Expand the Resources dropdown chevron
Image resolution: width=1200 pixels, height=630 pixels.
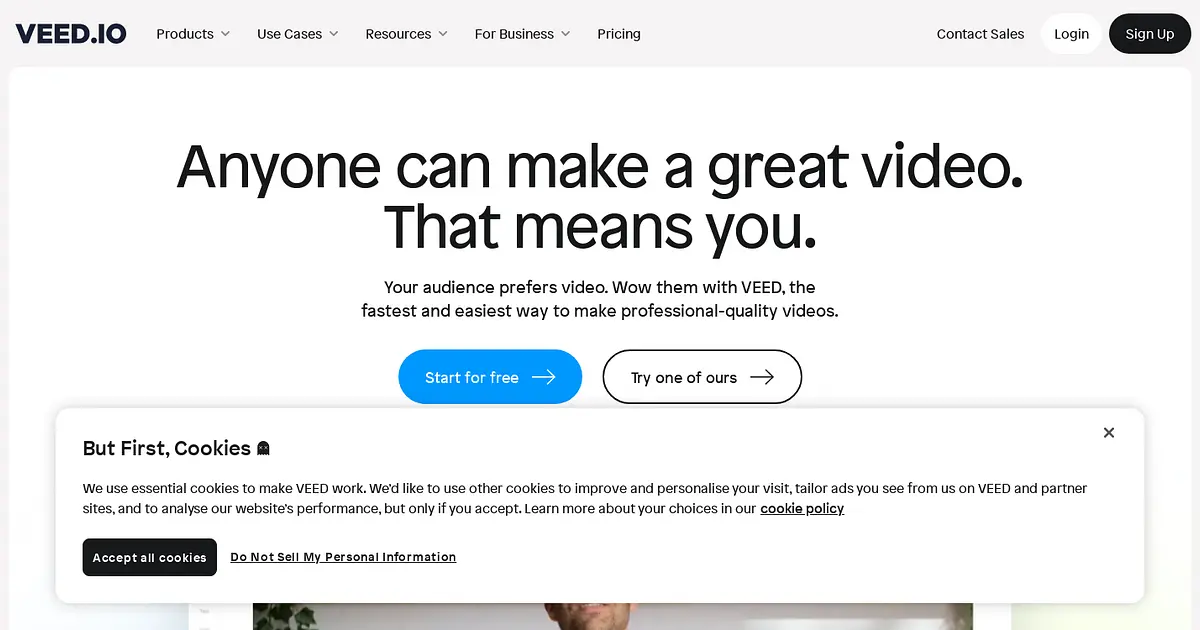(x=443, y=34)
